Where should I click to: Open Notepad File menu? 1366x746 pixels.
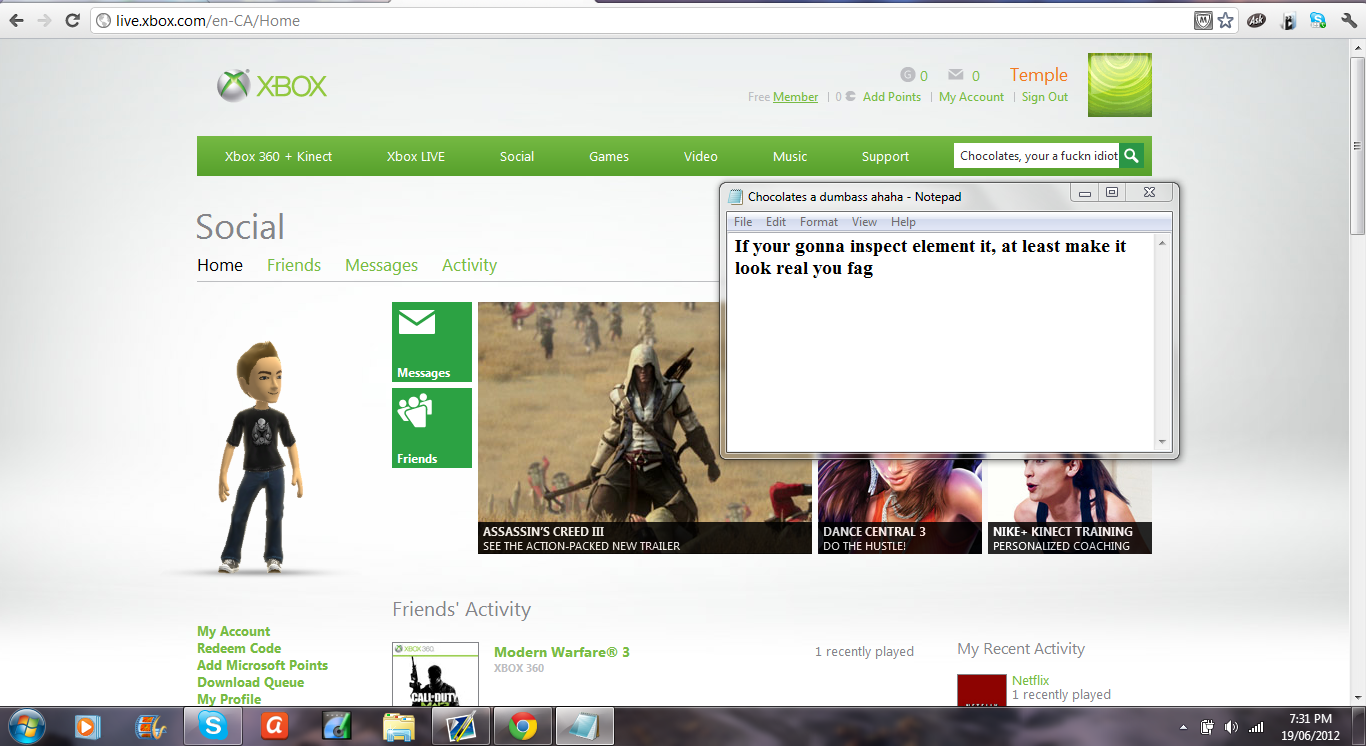743,222
